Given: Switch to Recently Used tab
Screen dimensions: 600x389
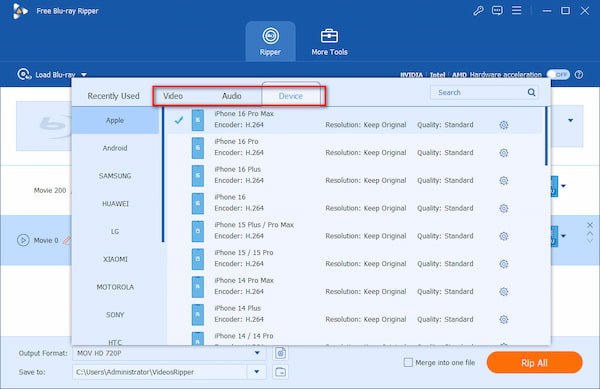Looking at the screenshot, I should pos(113,96).
